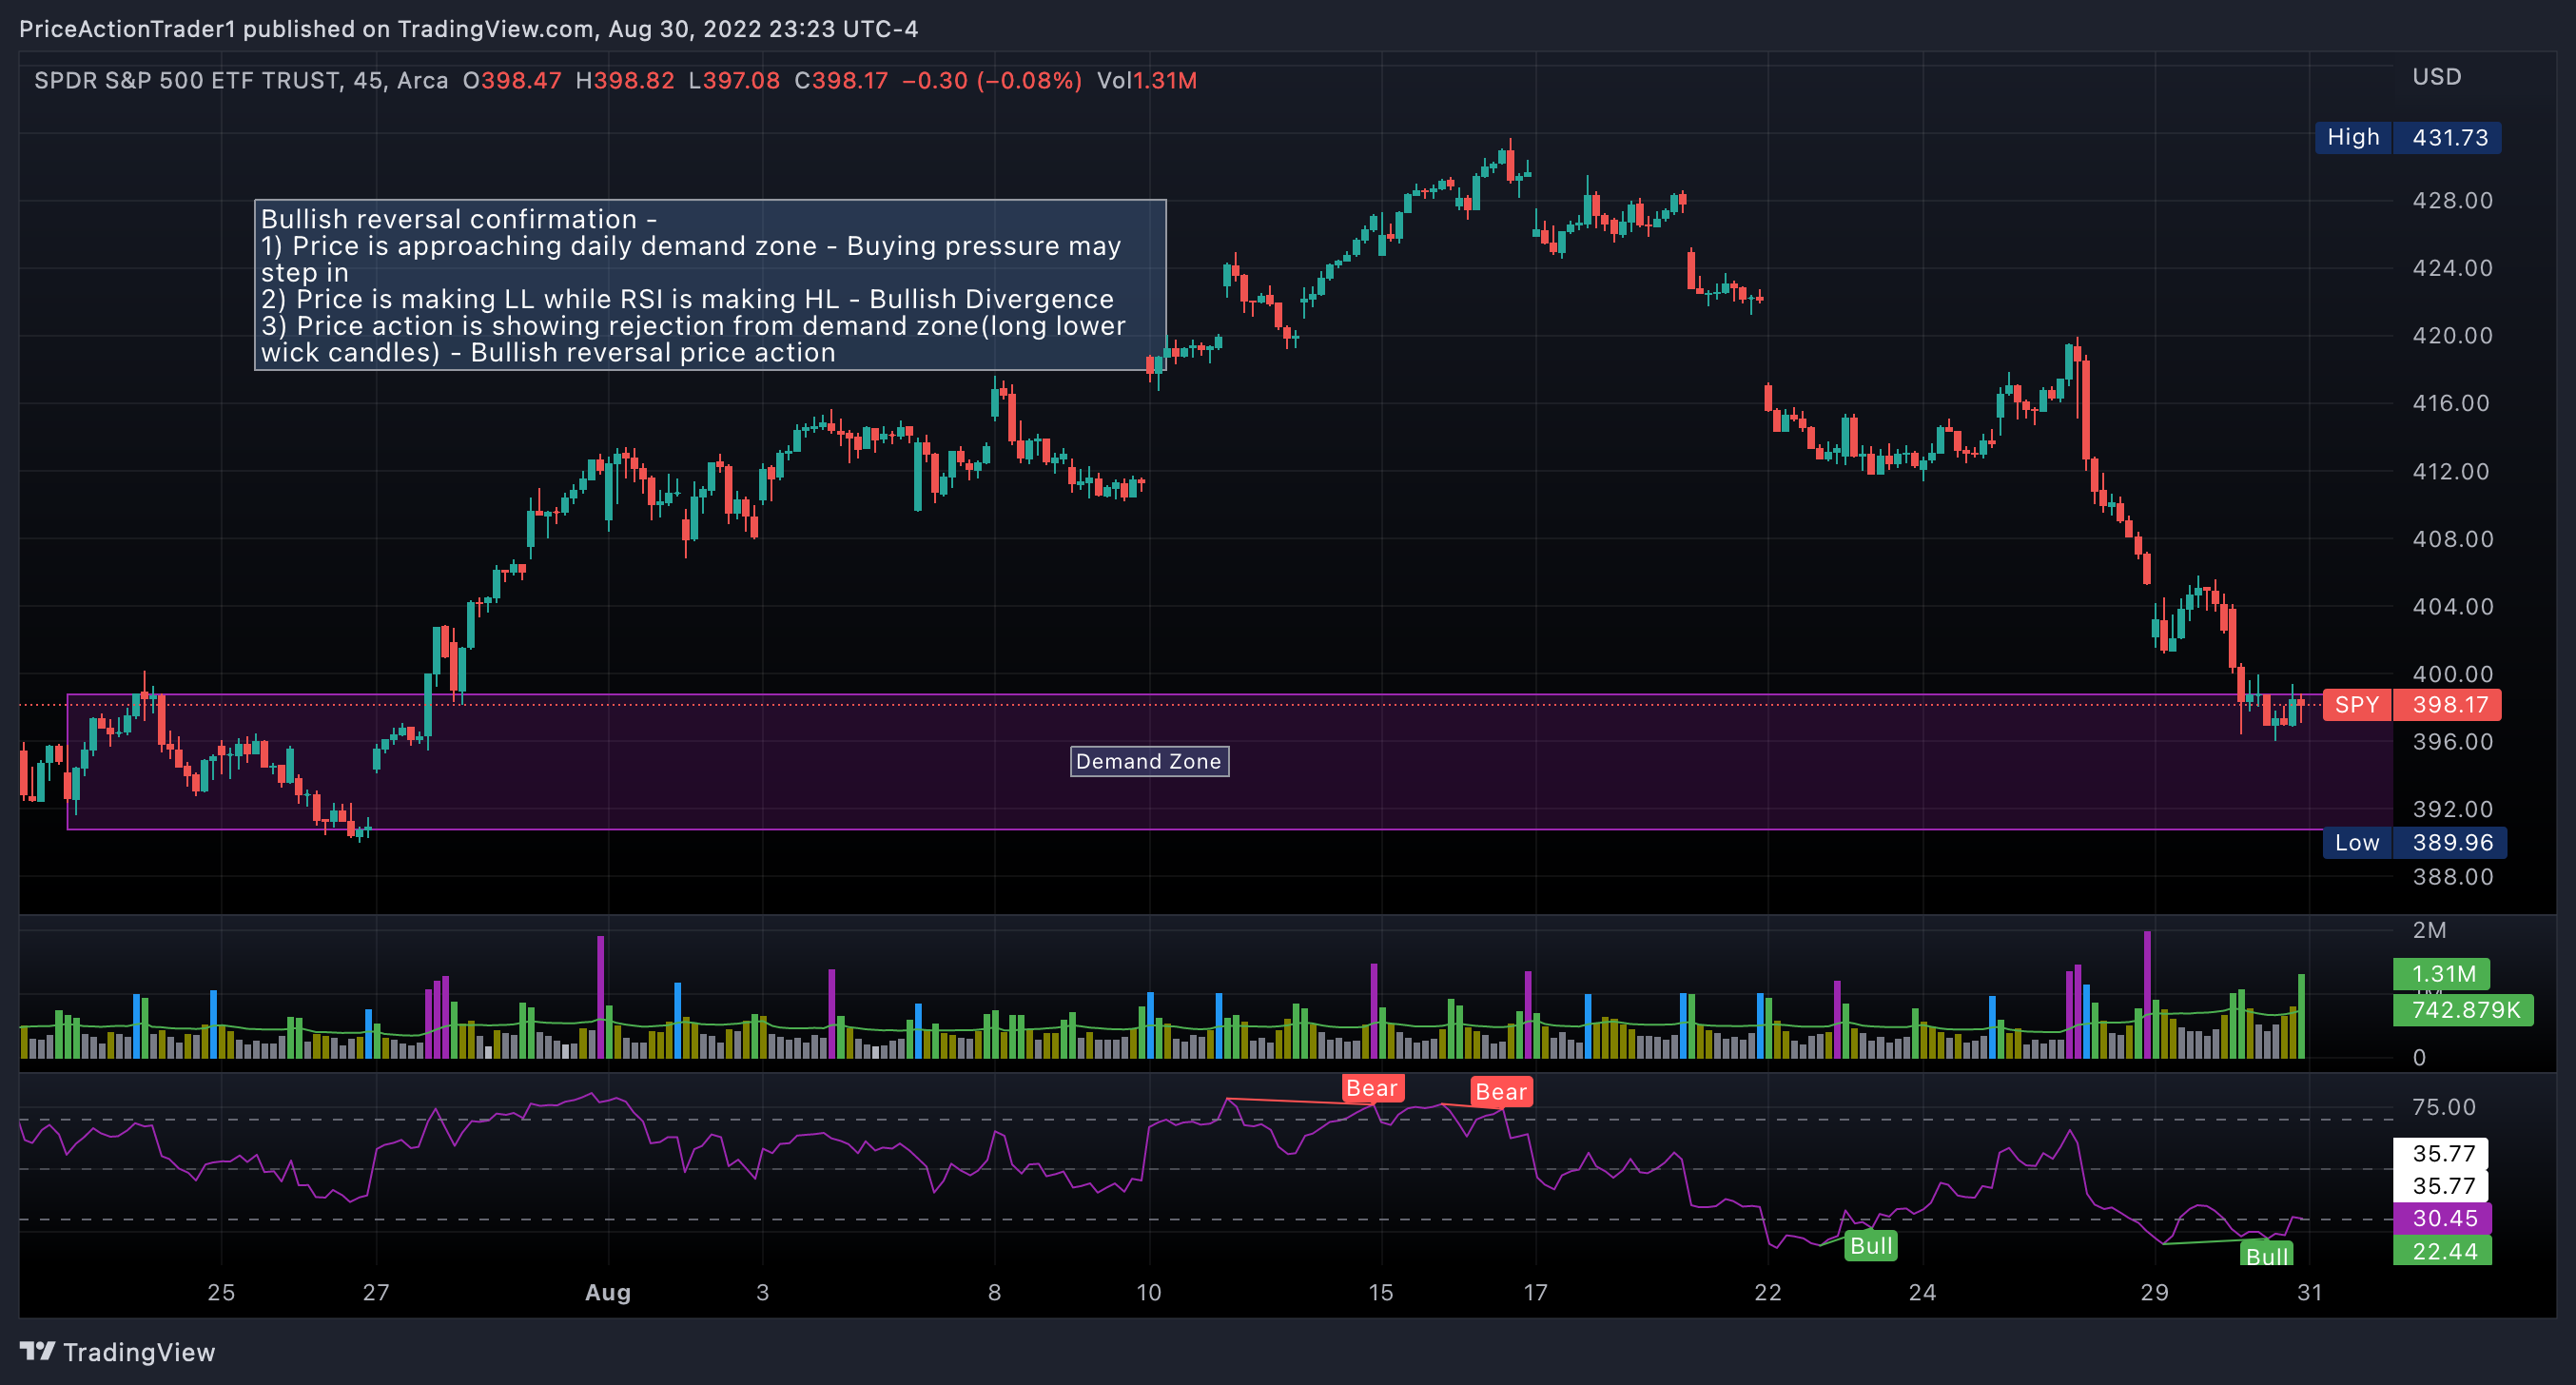Image resolution: width=2576 pixels, height=1385 pixels.
Task: Click the −0.30 (−0.08%) change readout
Action: (992, 80)
